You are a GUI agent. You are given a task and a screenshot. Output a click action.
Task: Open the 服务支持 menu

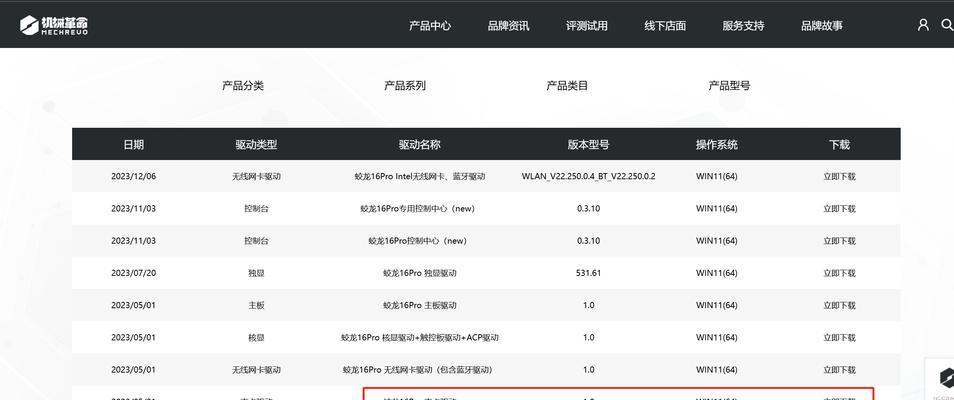pos(743,26)
